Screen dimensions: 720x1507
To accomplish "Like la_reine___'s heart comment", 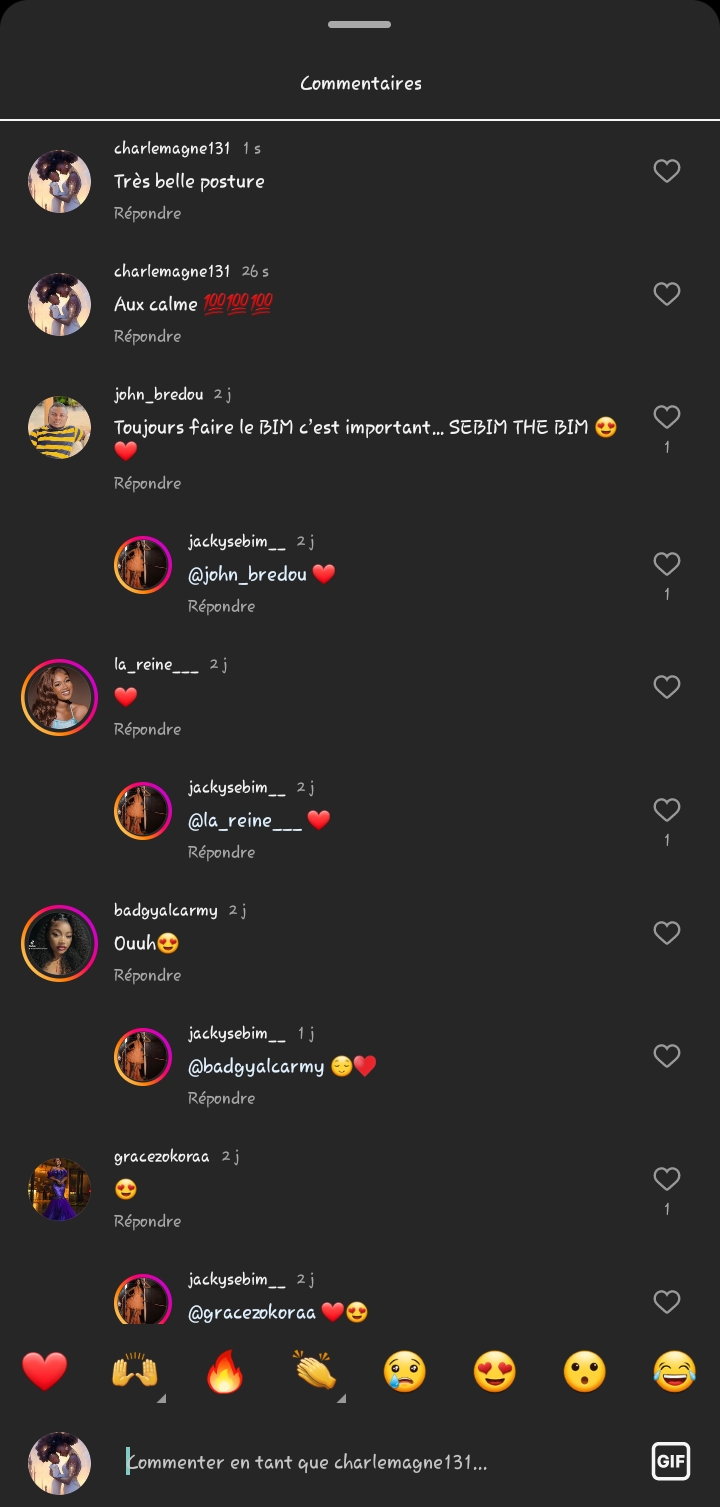I will pyautogui.click(x=667, y=687).
